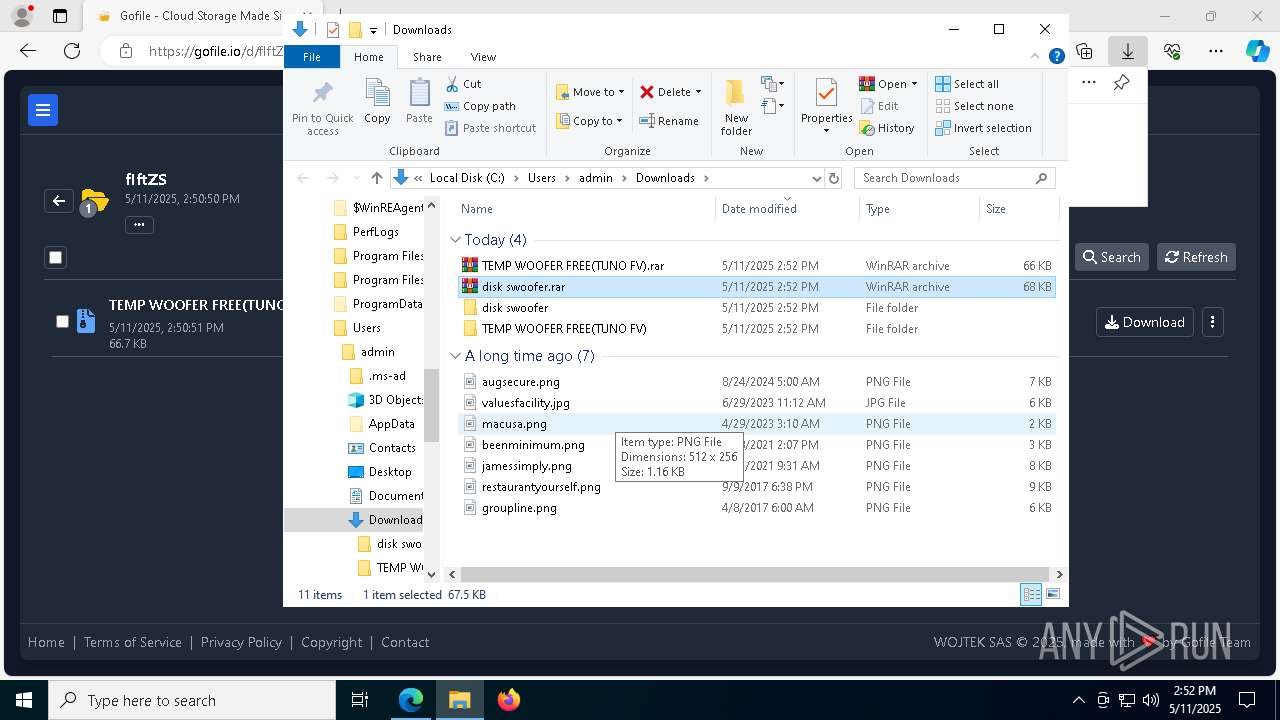
Task: Open file History in ribbon
Action: (x=887, y=128)
